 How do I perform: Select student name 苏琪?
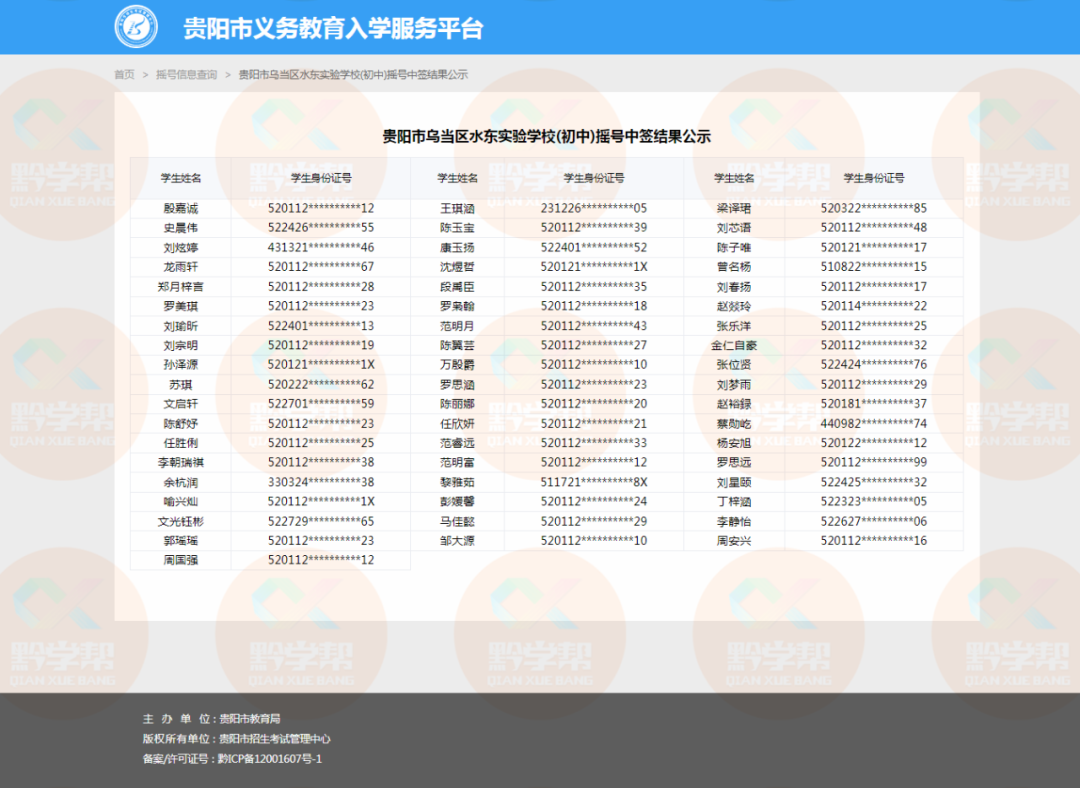click(x=180, y=384)
